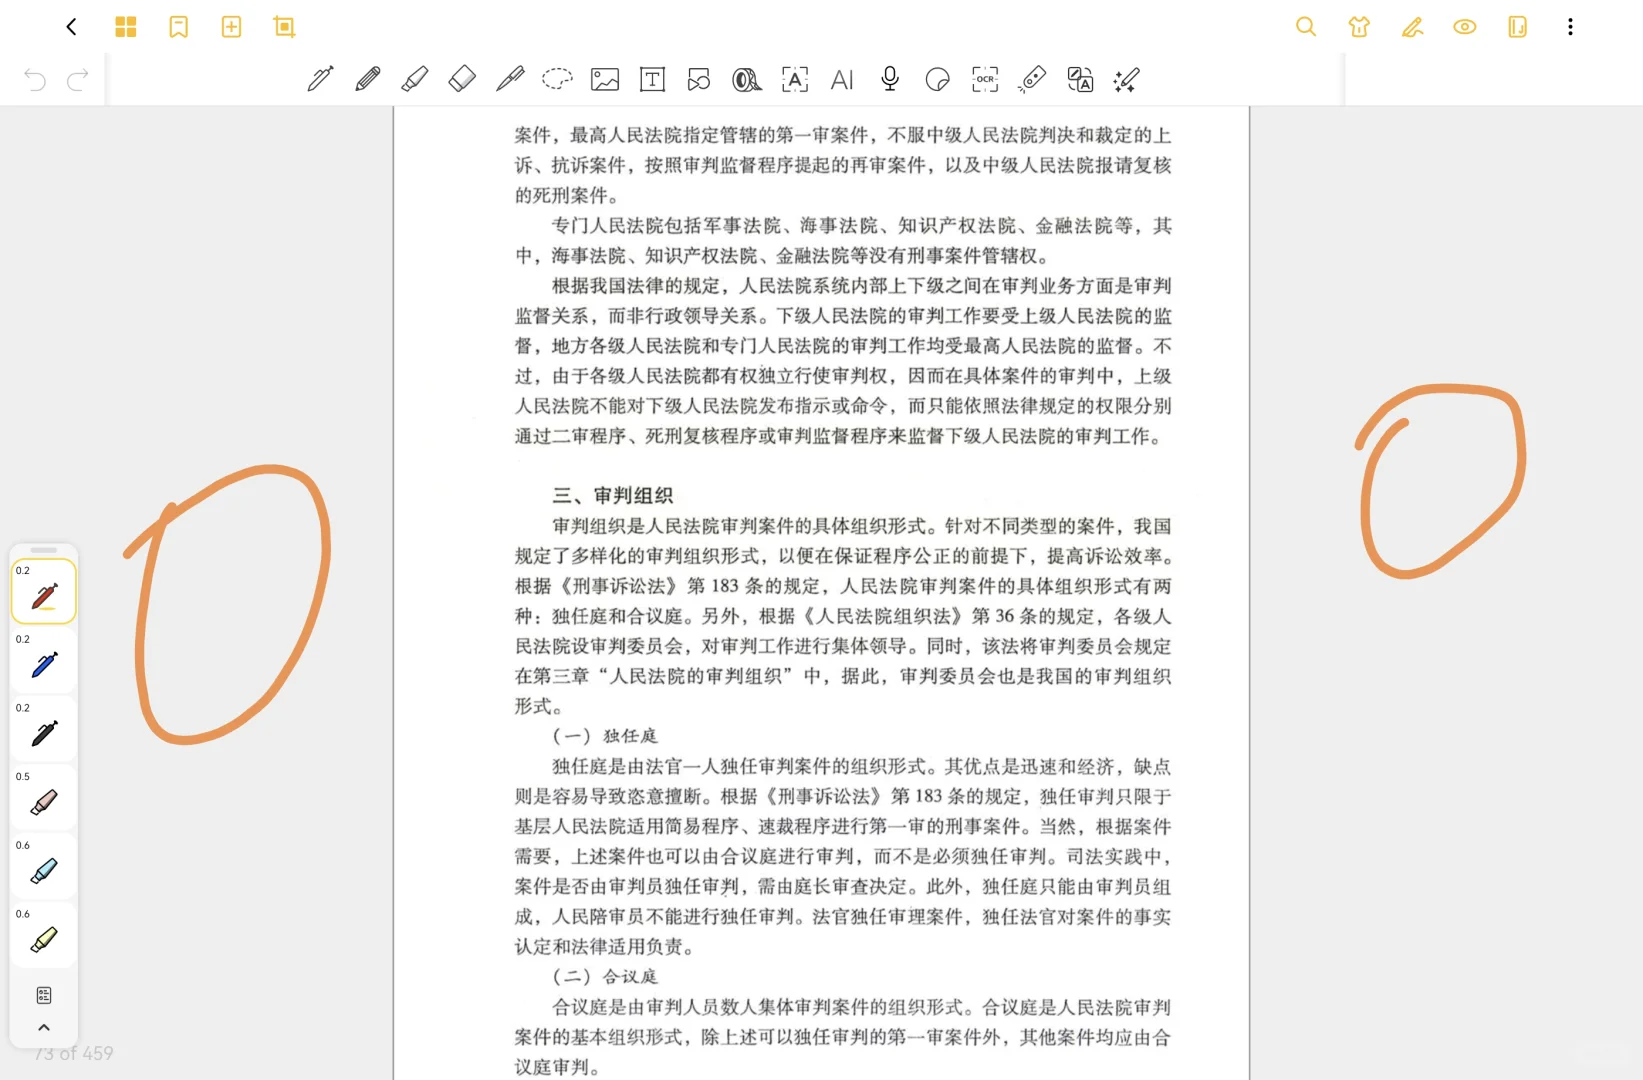Open the AI assistant

[842, 80]
